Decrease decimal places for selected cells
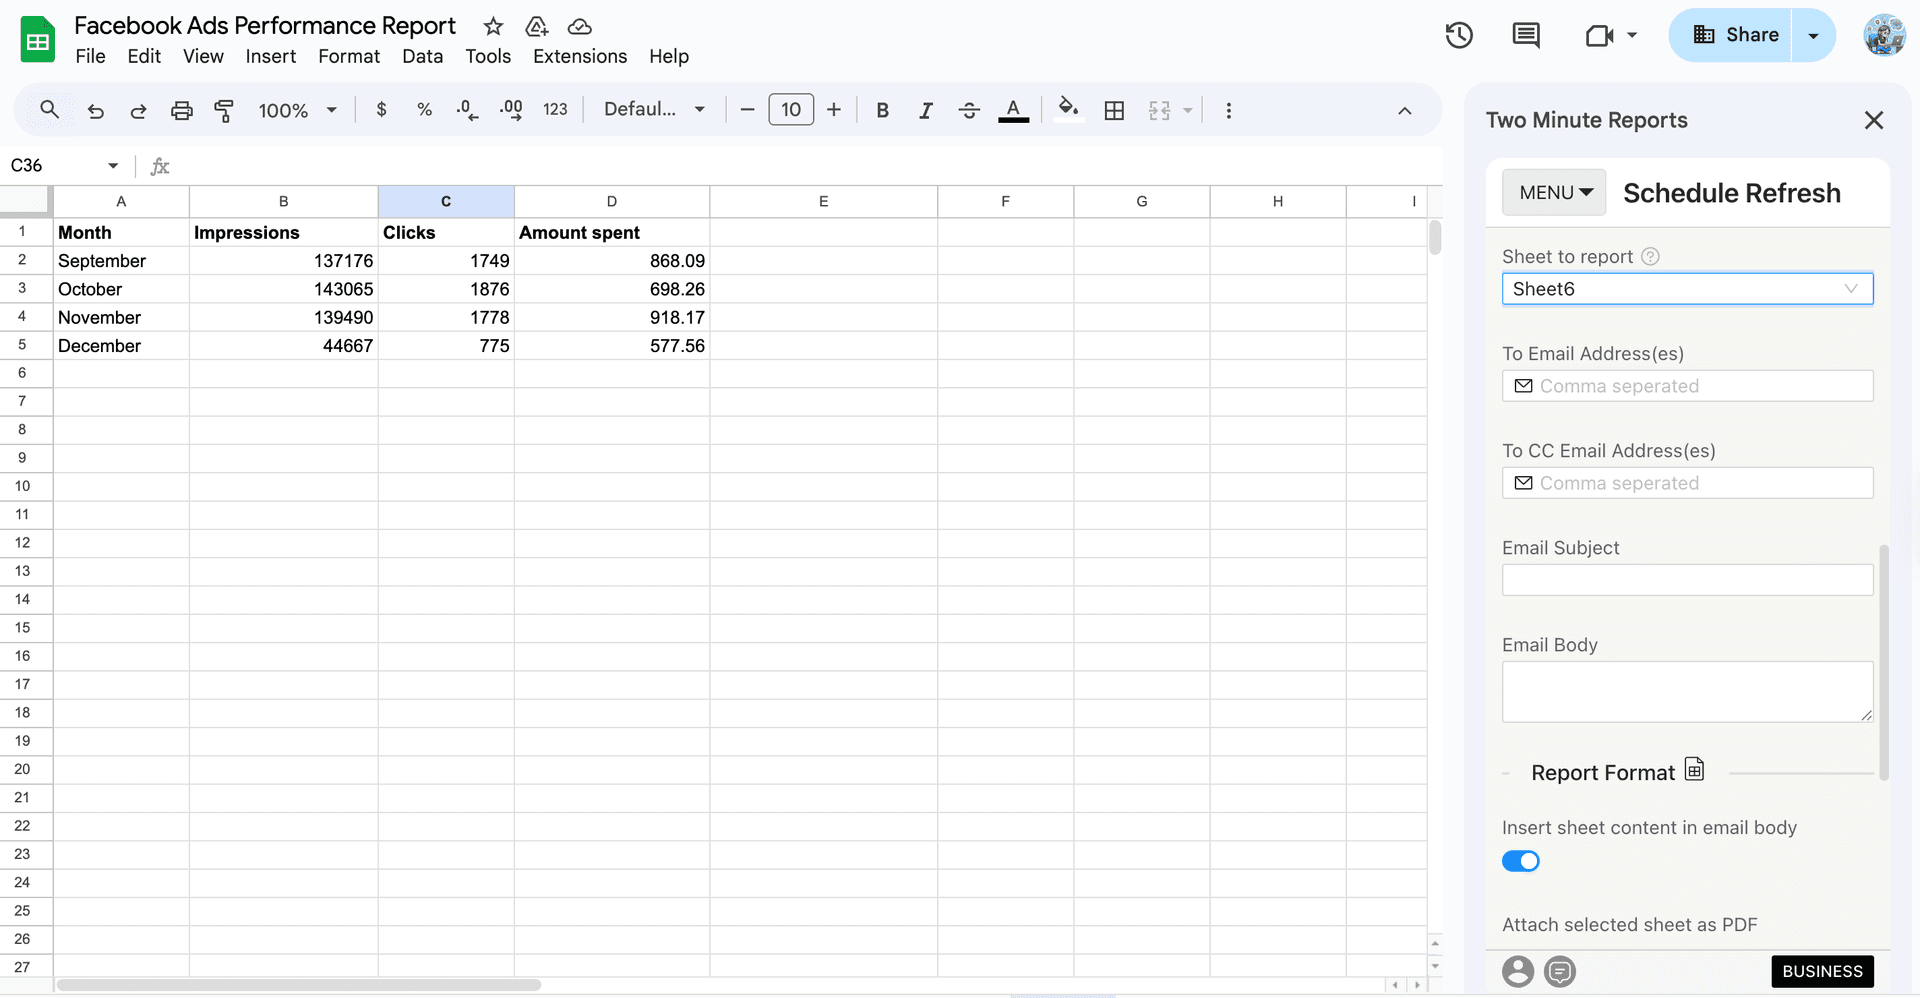Viewport: 1920px width, 998px height. (x=466, y=110)
